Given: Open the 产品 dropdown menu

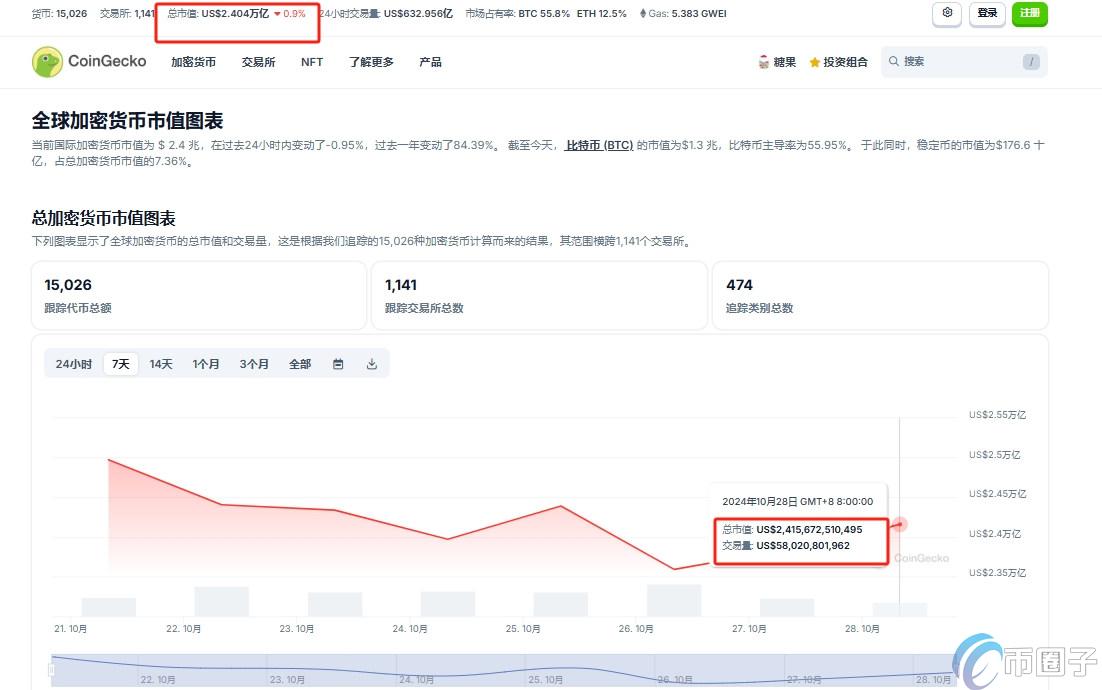Looking at the screenshot, I should [x=430, y=62].
